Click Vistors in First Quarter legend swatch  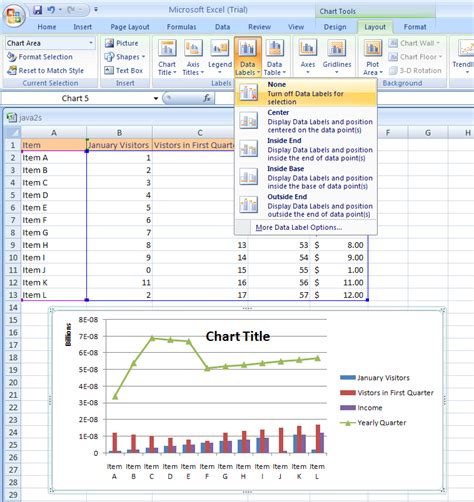348,393
